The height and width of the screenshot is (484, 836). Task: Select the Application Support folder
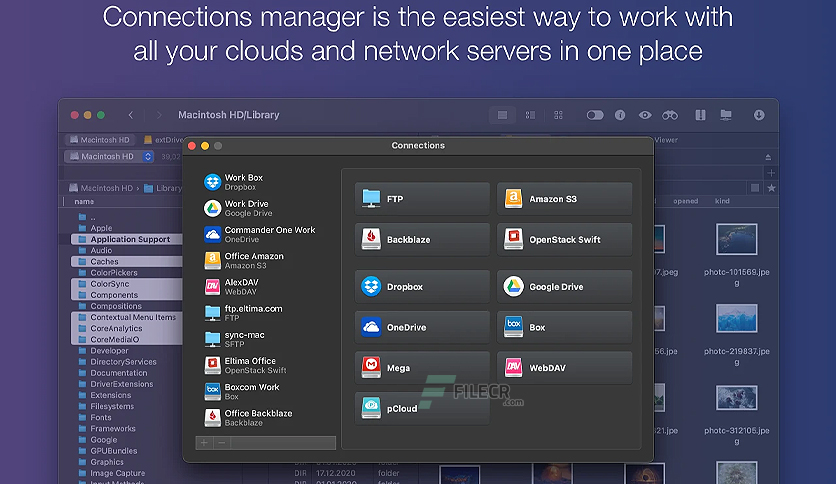[x=127, y=239]
